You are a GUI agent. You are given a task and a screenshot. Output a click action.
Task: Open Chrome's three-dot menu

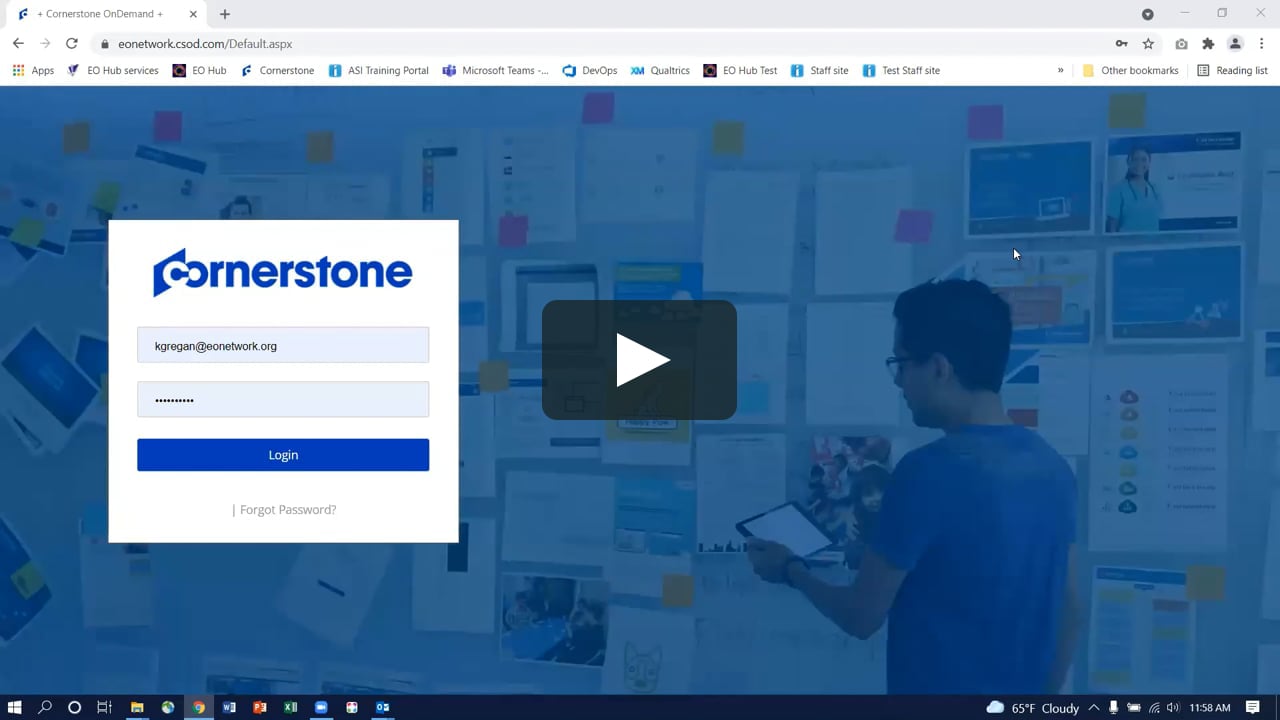pos(1262,44)
